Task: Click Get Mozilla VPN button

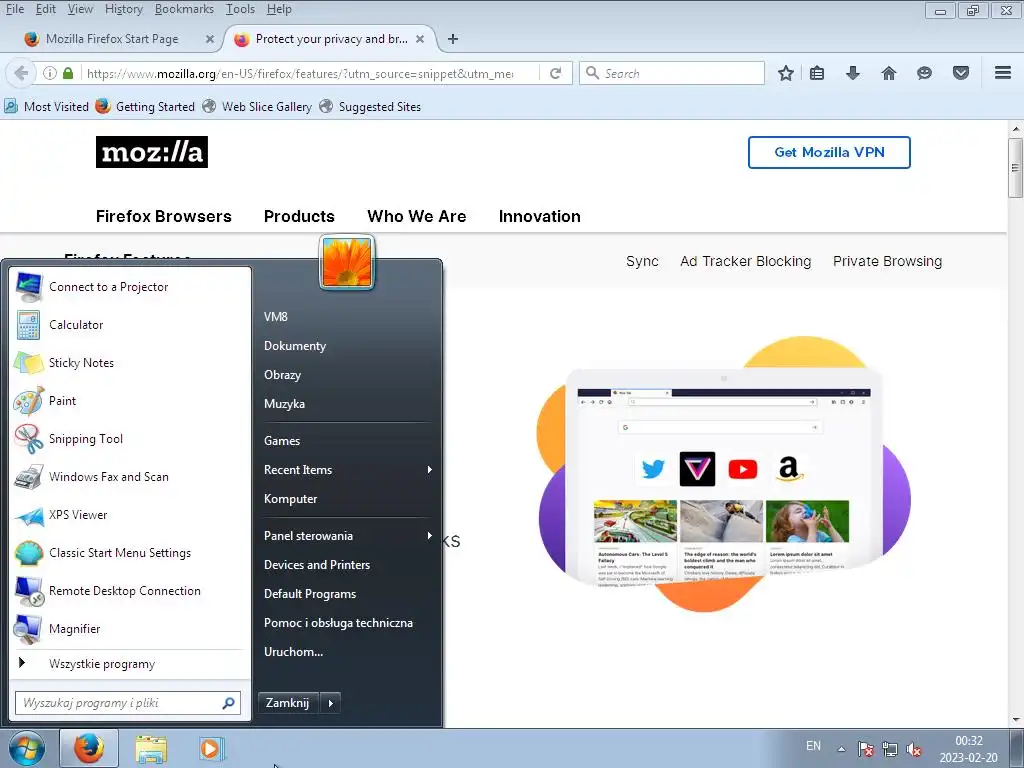Action: [x=829, y=152]
